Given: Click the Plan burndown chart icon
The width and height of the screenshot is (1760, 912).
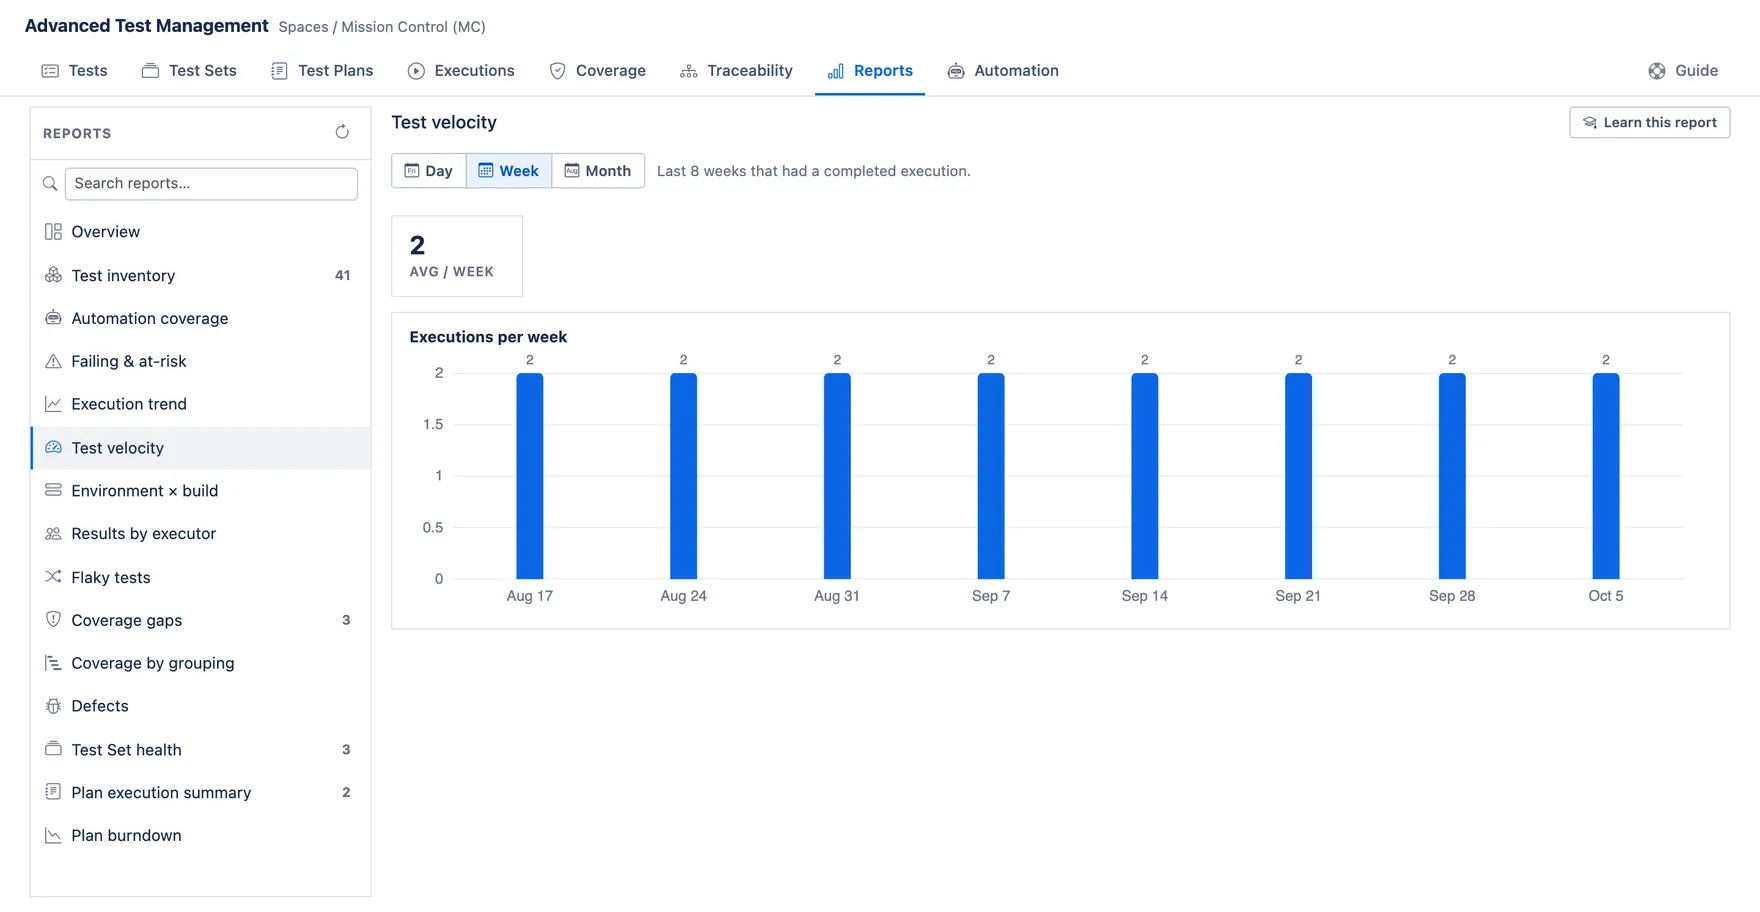Looking at the screenshot, I should [x=53, y=836].
